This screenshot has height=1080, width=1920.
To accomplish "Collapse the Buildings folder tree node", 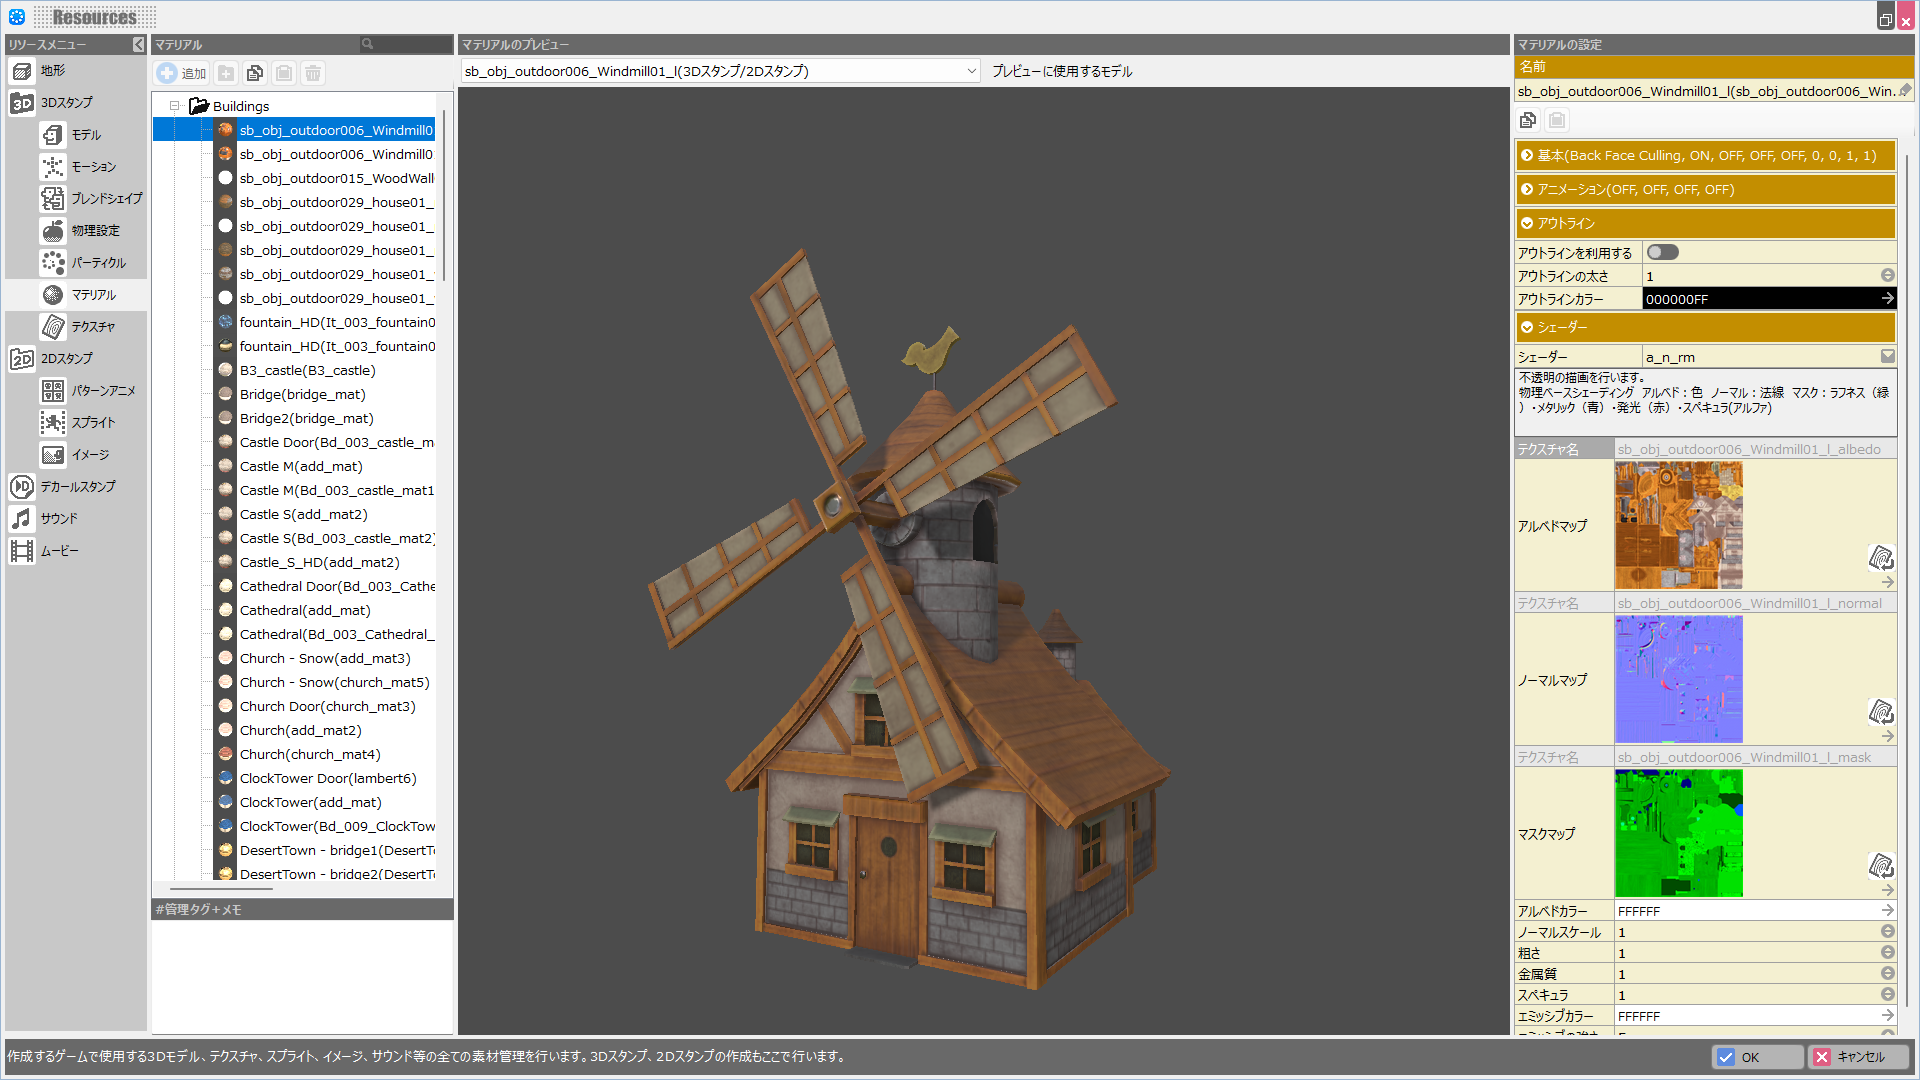I will point(175,106).
